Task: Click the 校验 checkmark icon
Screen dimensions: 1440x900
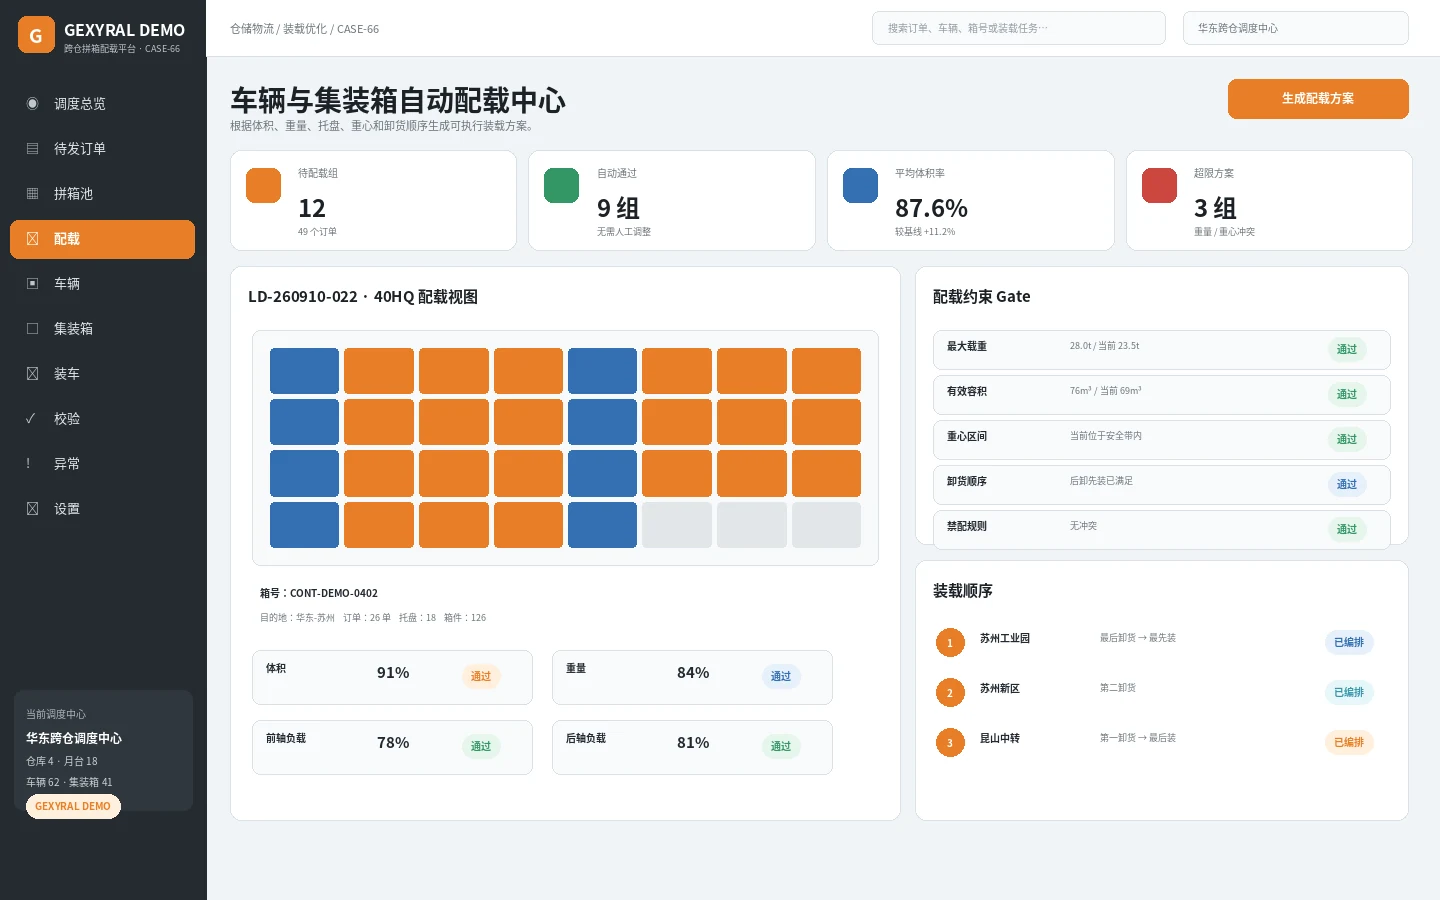Action: click(30, 419)
